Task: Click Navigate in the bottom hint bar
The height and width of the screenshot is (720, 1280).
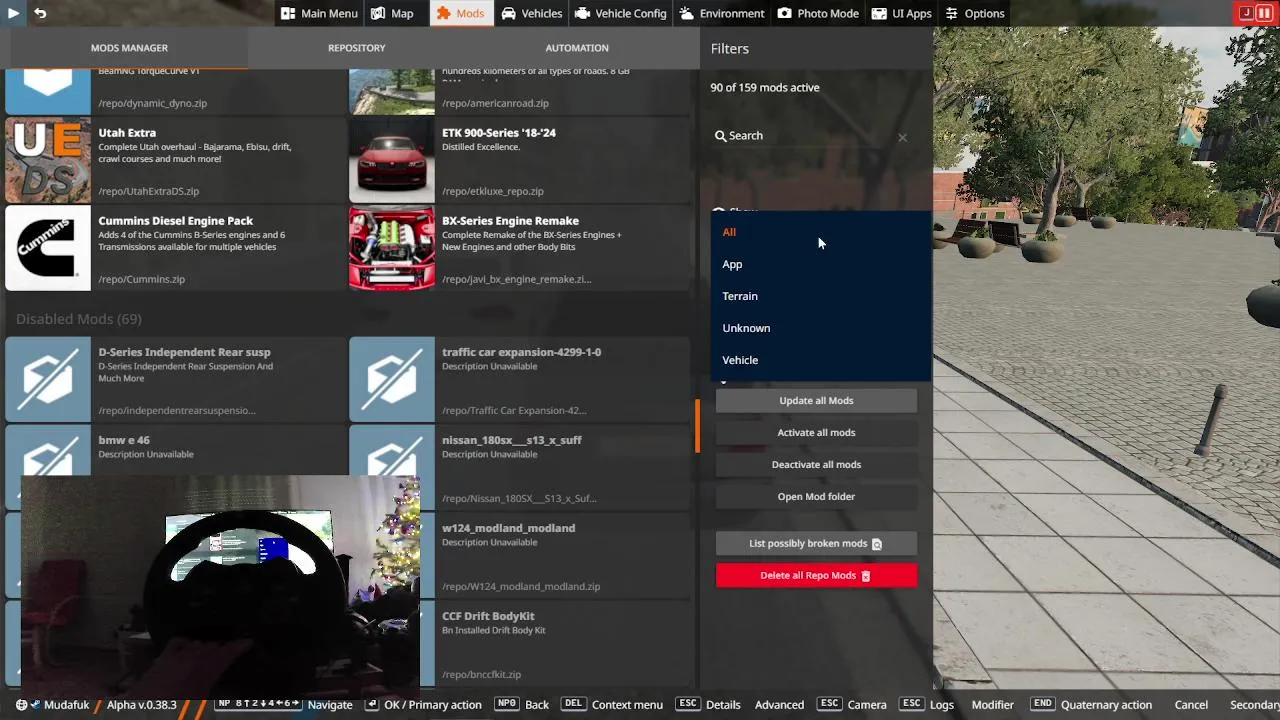Action: coord(330,705)
